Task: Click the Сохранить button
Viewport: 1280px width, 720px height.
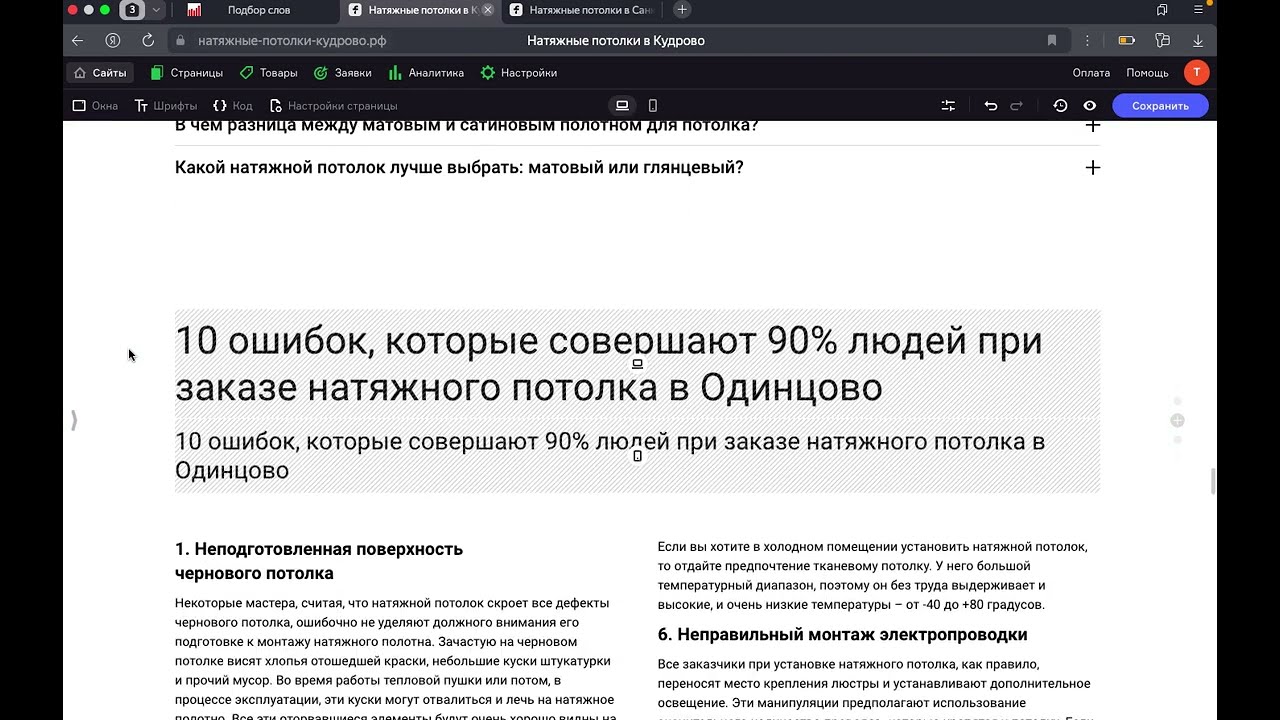Action: [x=1160, y=106]
